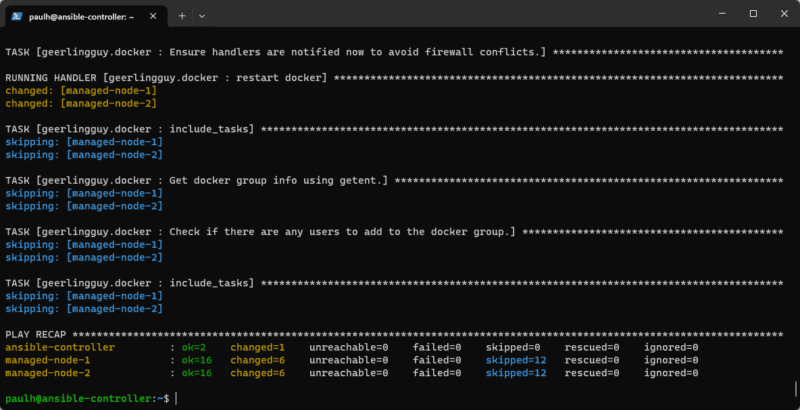Click the ansible-controller row in recap
Screen dimensions: 800x410
[x=60, y=347]
